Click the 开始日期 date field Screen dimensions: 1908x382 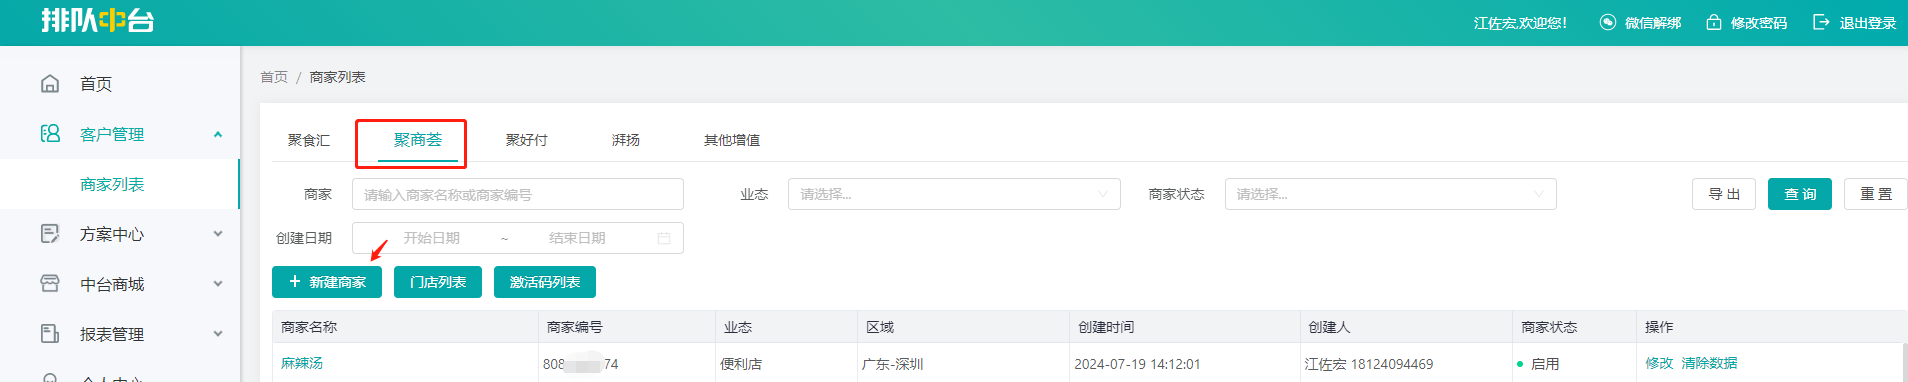pyautogui.click(x=432, y=238)
